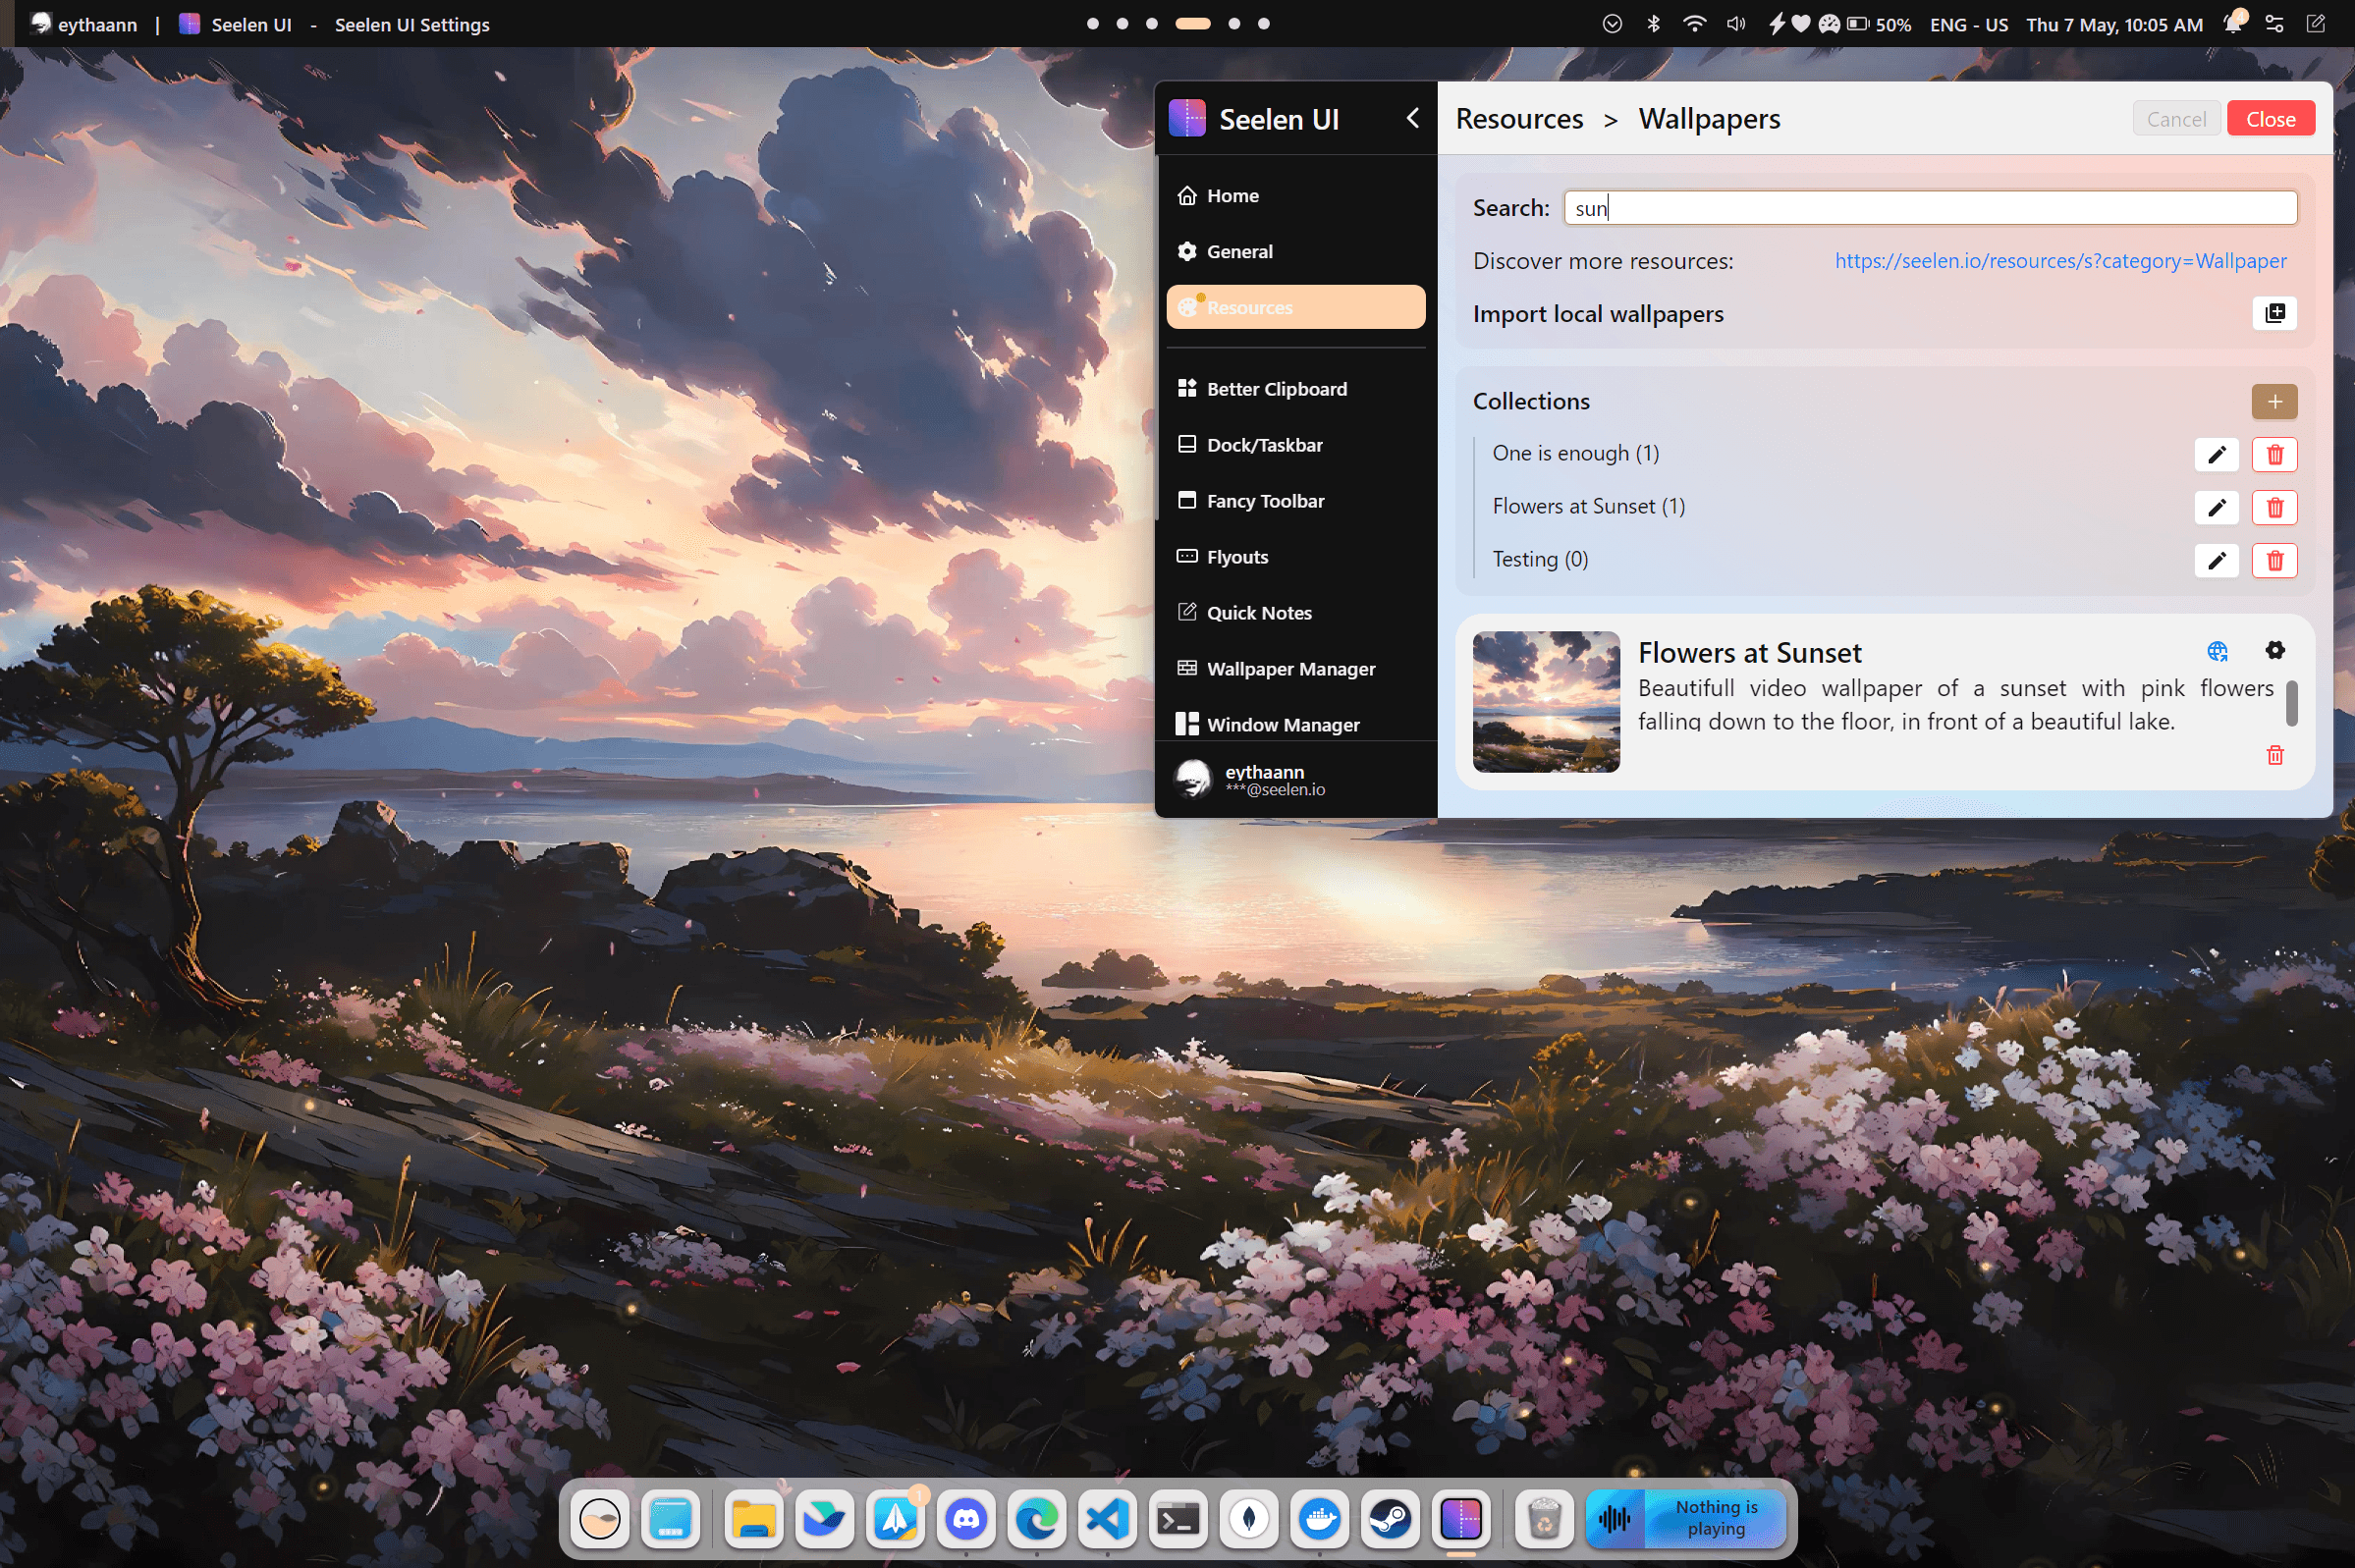This screenshot has width=2355, height=1568.
Task: Close the Seelen UI Settings window
Action: 2270,118
